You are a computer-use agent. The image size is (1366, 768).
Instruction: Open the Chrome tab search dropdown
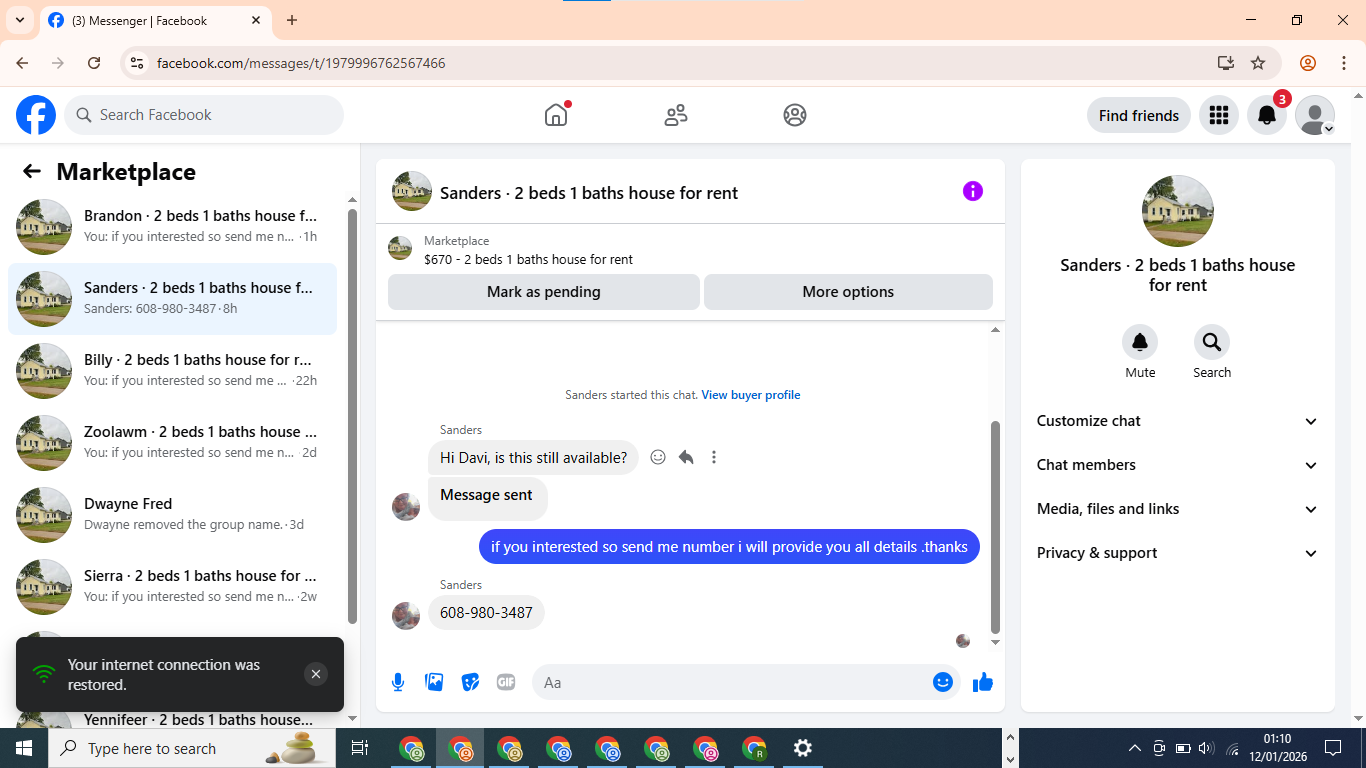(x=19, y=20)
